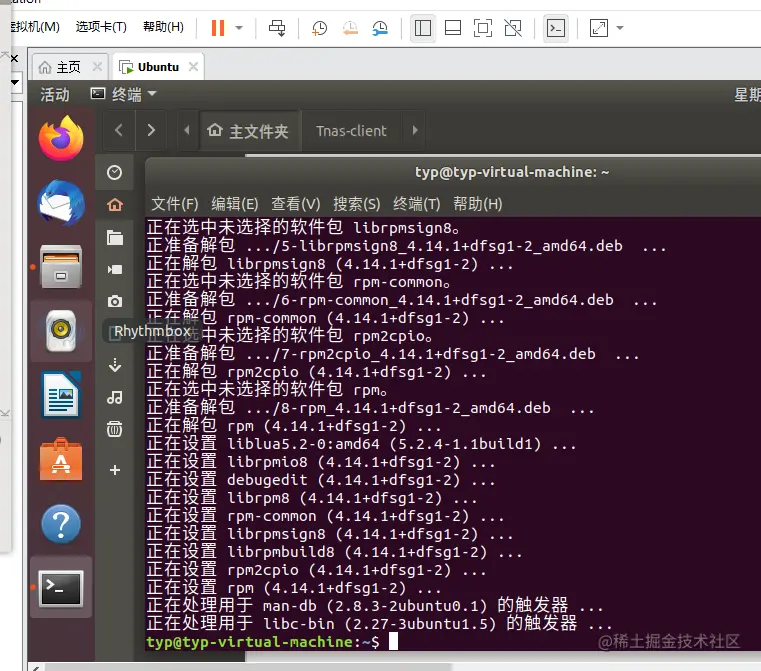Open the folder icon in Files sidebar
This screenshot has height=671, width=761.
coord(115,237)
